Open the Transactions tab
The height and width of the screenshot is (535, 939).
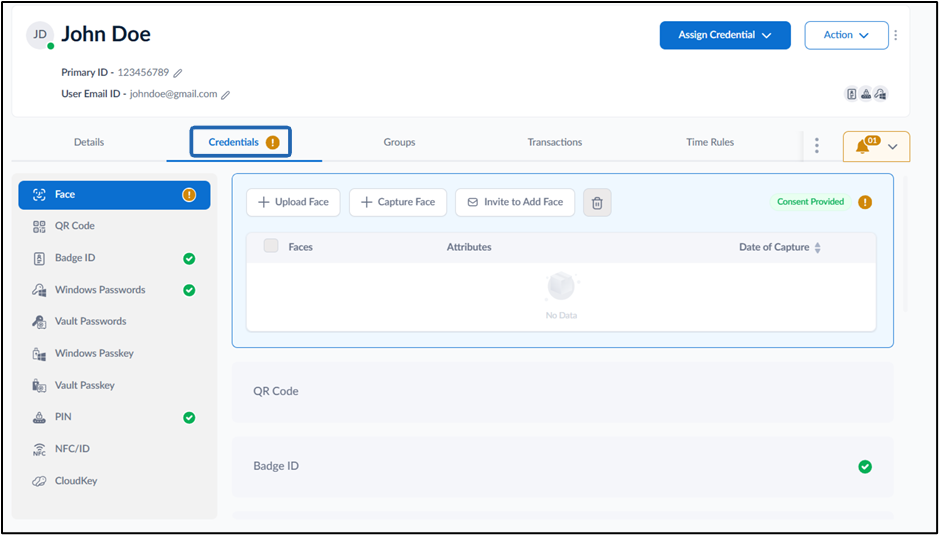(x=555, y=143)
